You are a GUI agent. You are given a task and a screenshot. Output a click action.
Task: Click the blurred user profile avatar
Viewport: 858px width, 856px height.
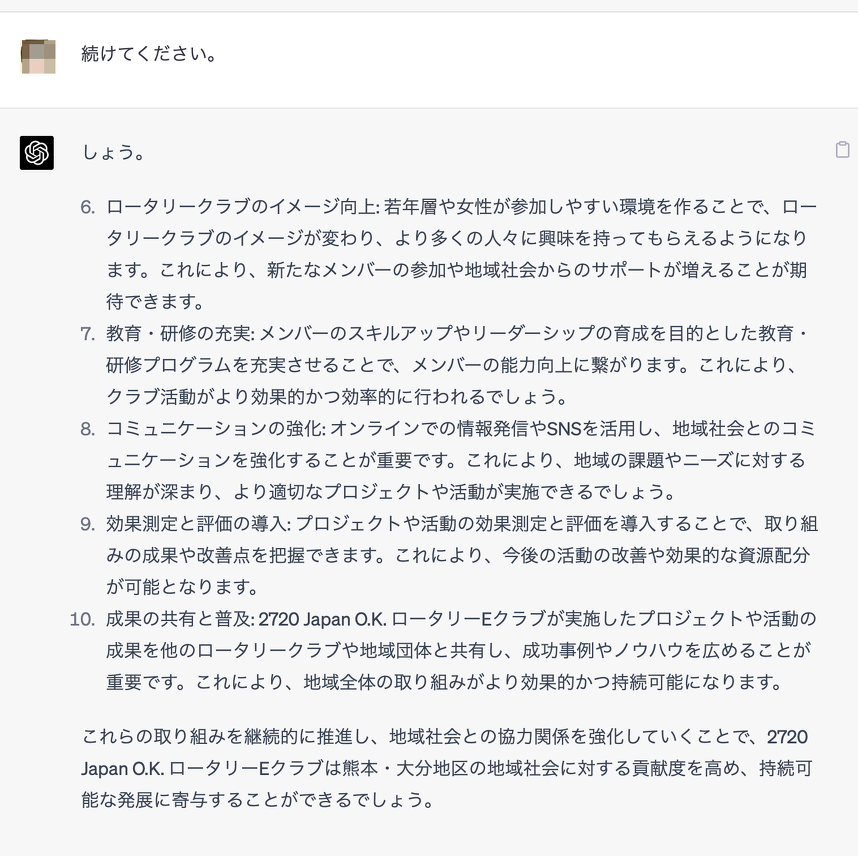(38, 56)
